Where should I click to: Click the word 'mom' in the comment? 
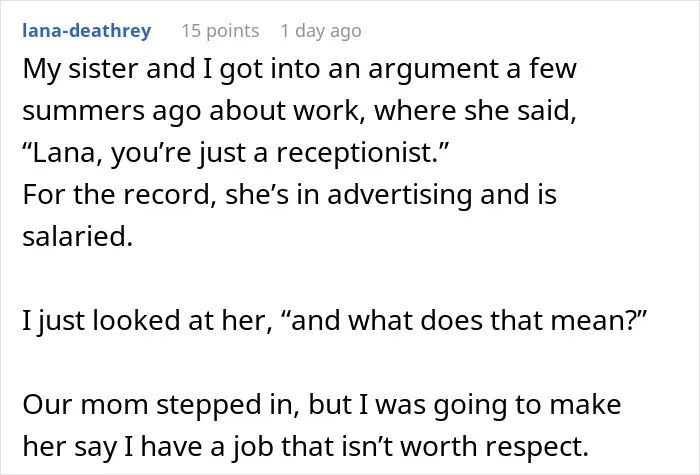point(113,405)
